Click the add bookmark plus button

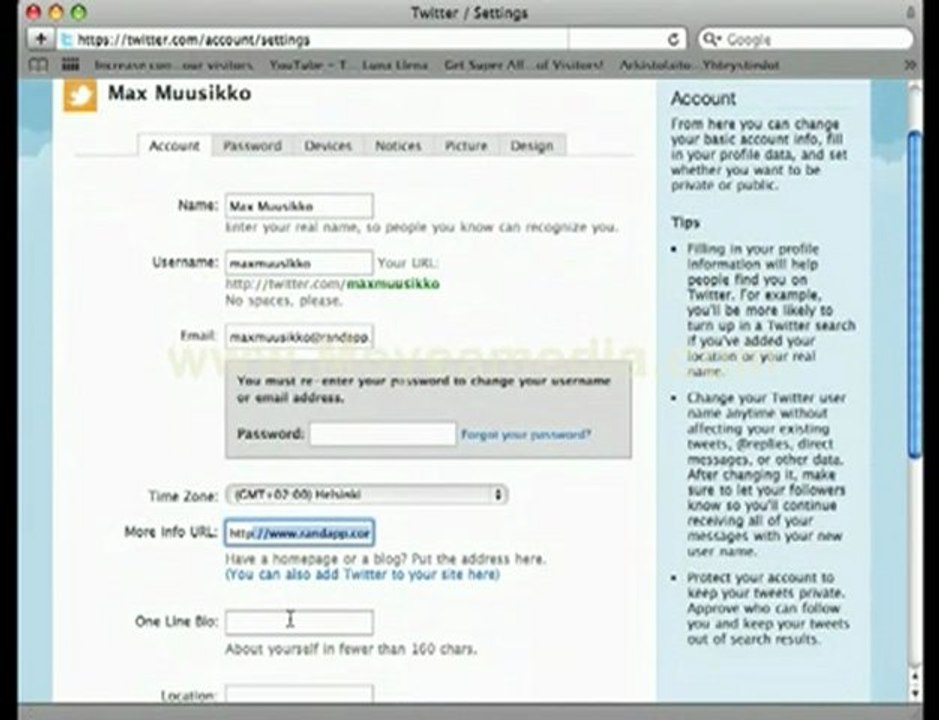[x=41, y=40]
